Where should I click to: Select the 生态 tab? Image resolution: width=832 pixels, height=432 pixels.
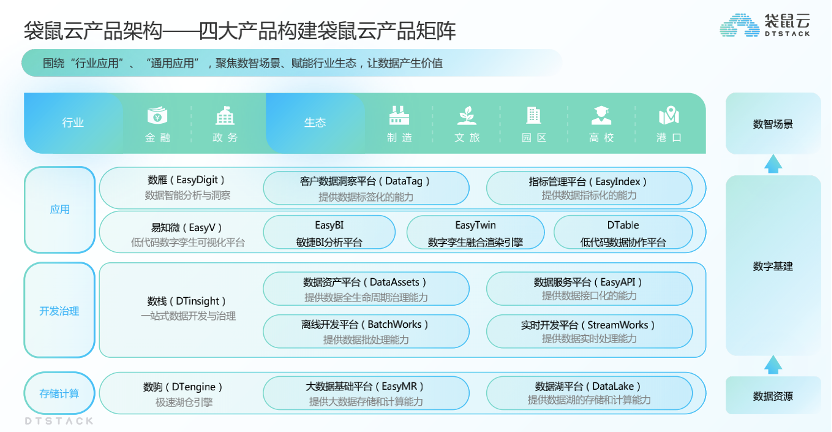coord(315,123)
